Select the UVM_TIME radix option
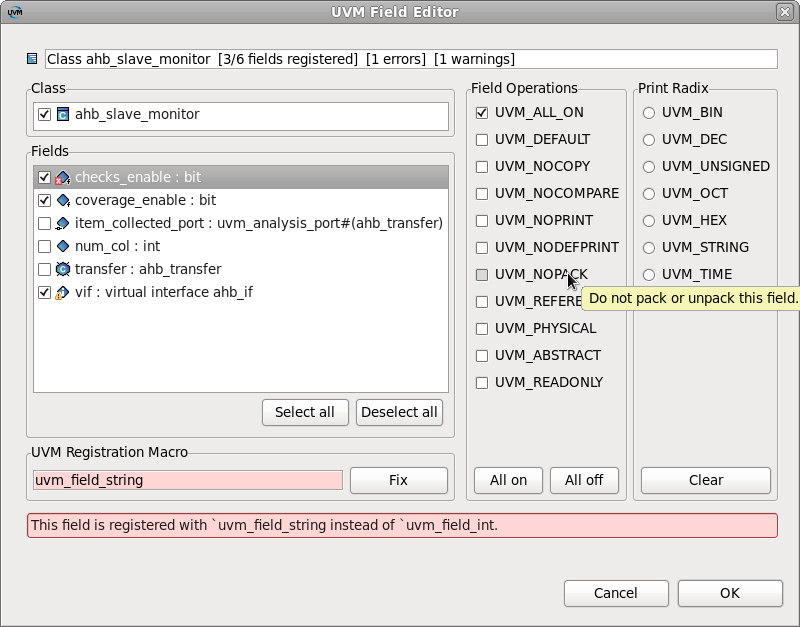Screen dimensions: 800x627 pos(647,274)
